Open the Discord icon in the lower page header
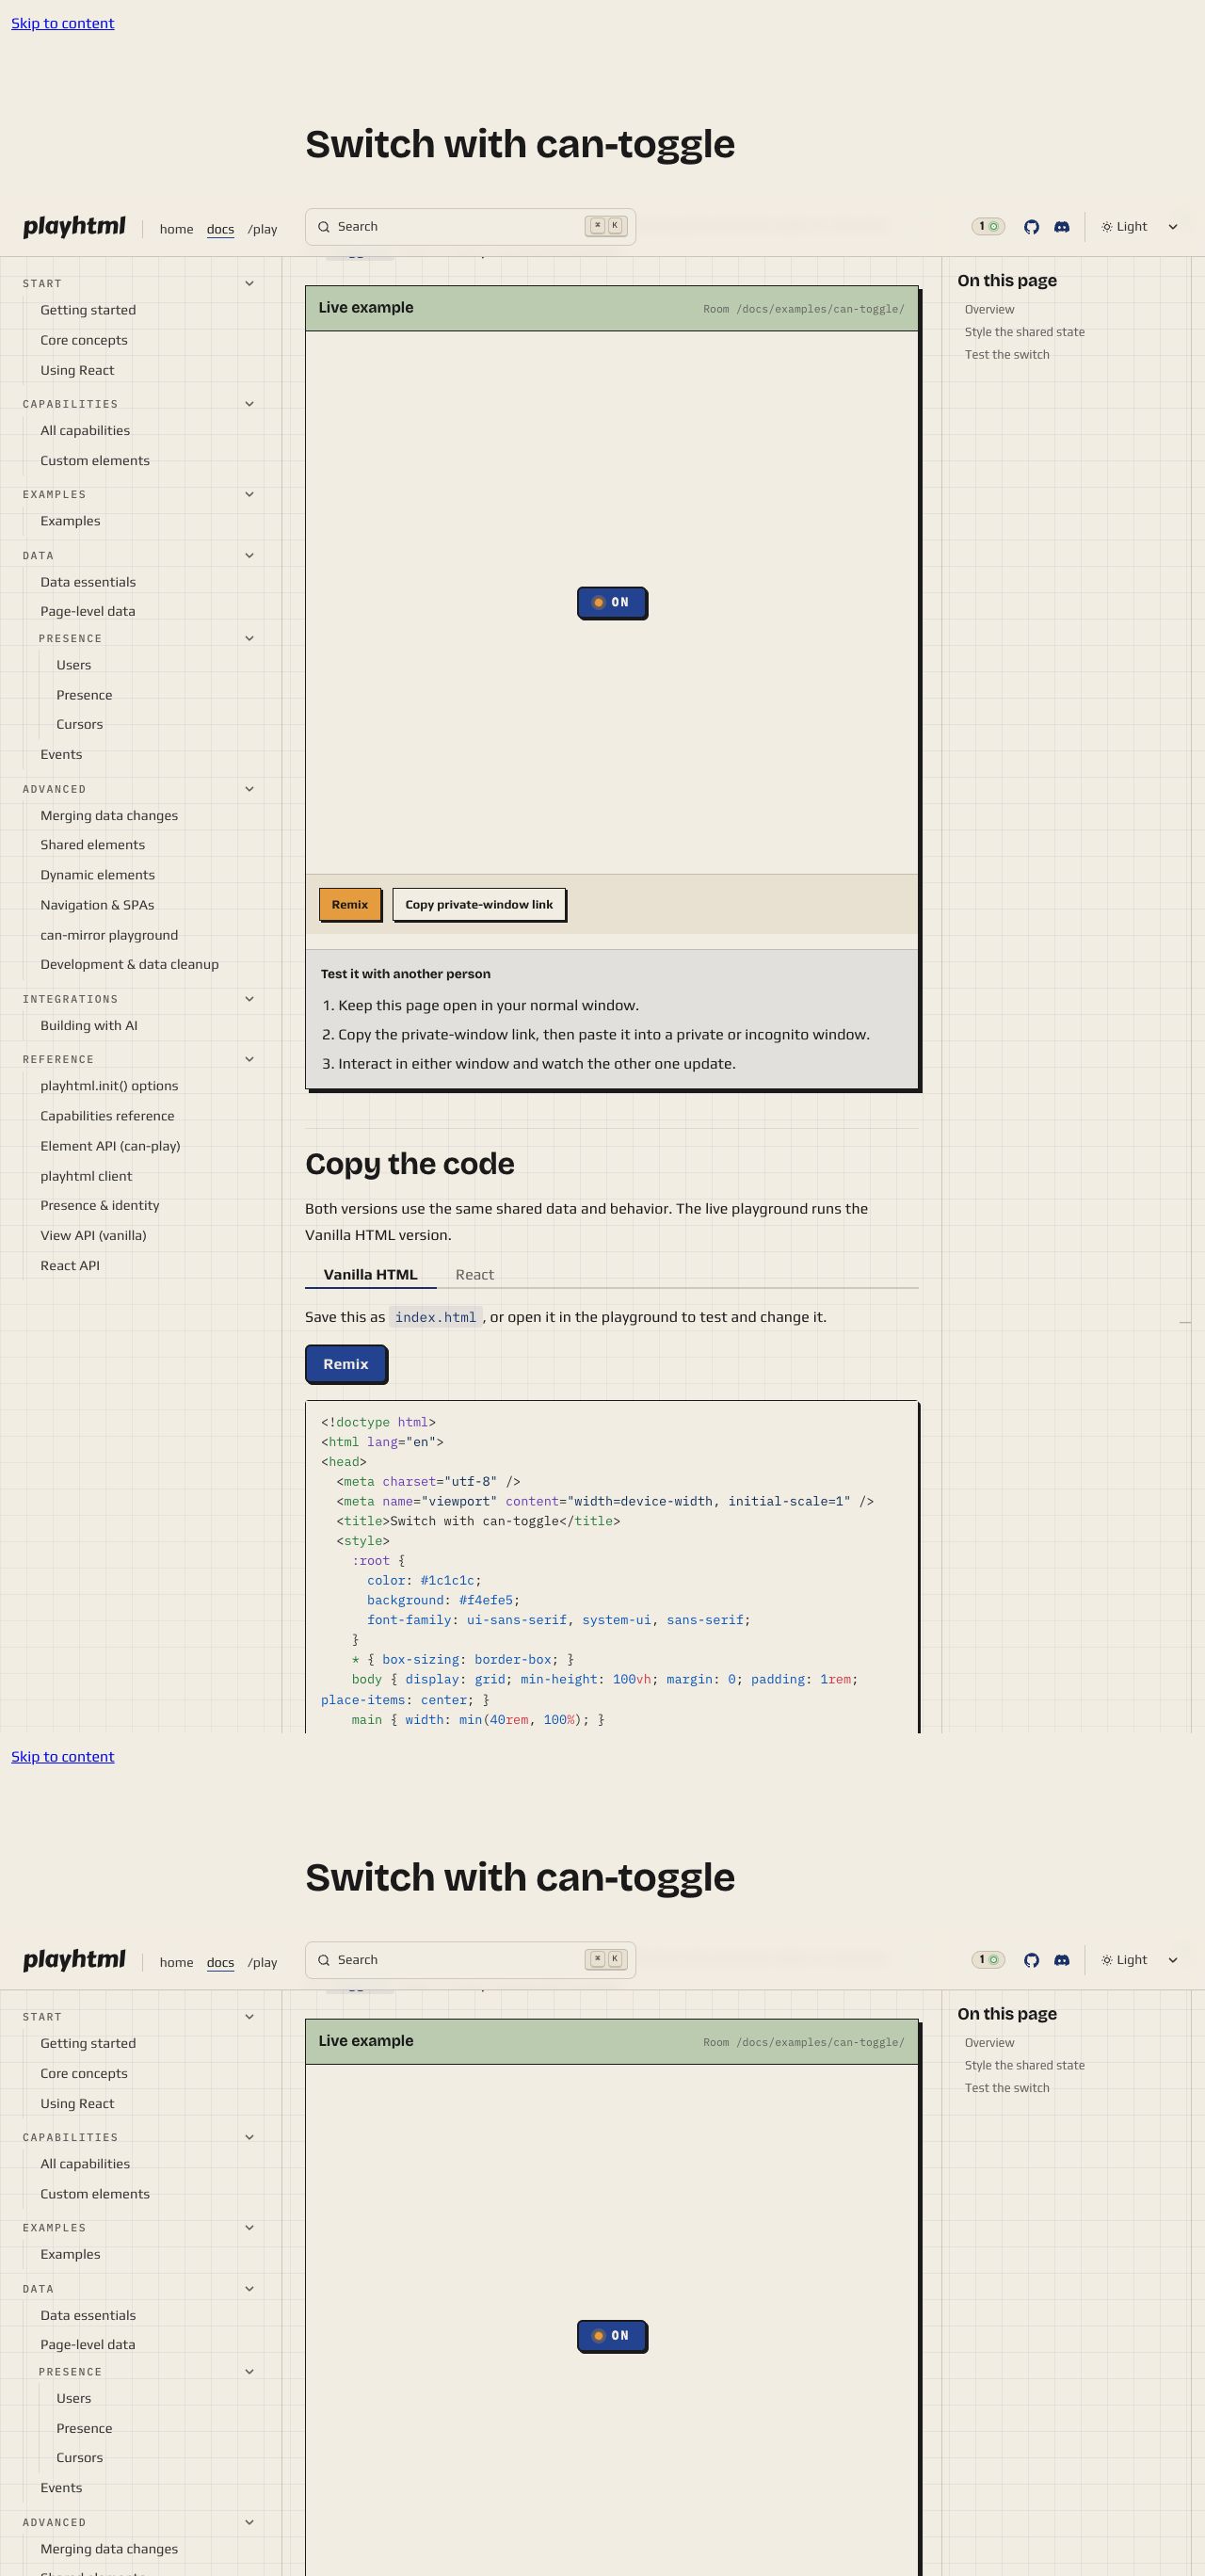Screen dimensions: 1205x2576 (1062, 1960)
